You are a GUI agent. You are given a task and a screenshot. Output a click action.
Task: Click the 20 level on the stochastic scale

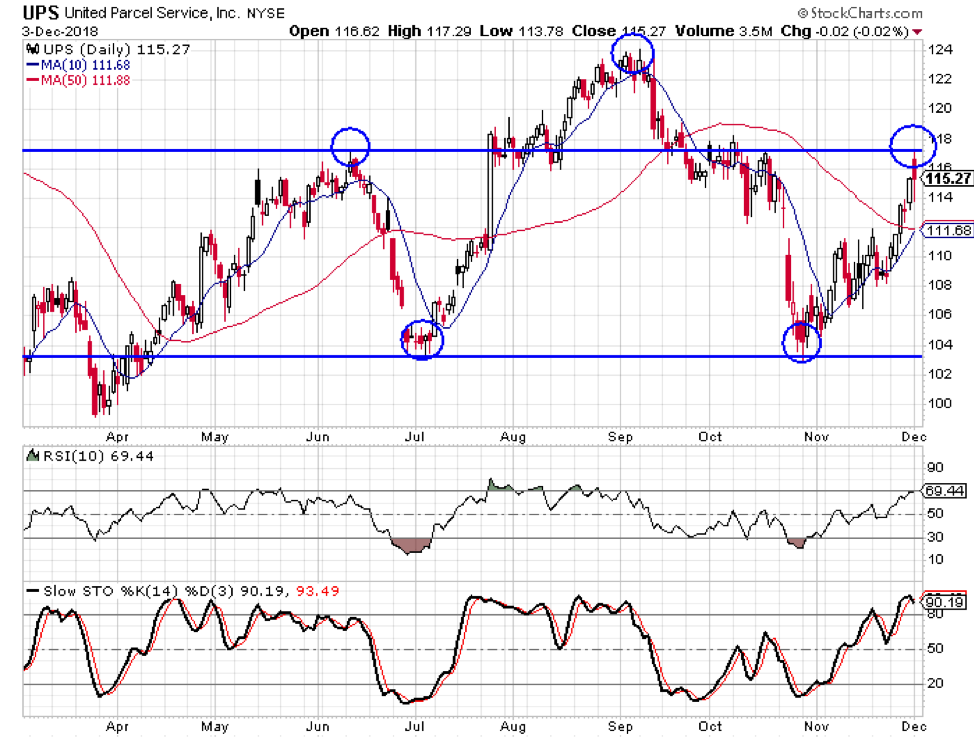pyautogui.click(x=935, y=683)
